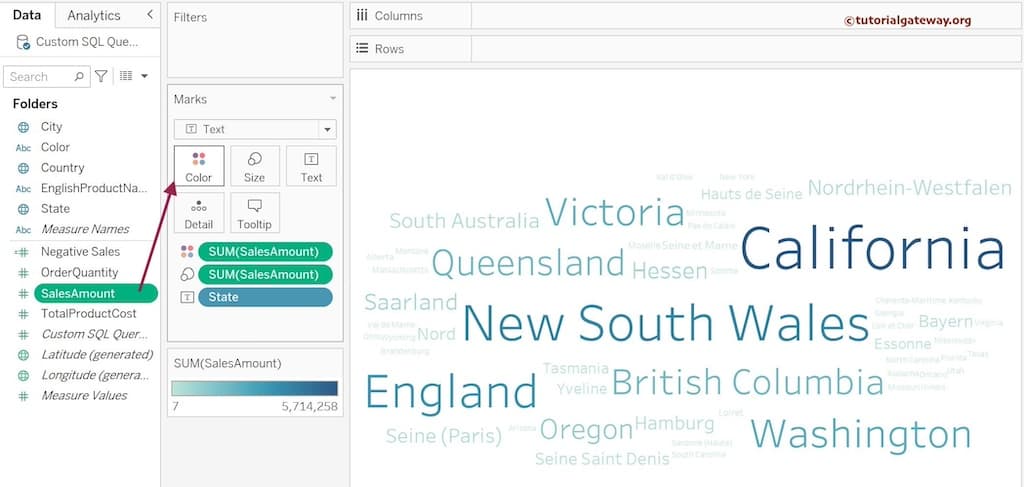Select British Columbia in the word cloud

pos(748,383)
